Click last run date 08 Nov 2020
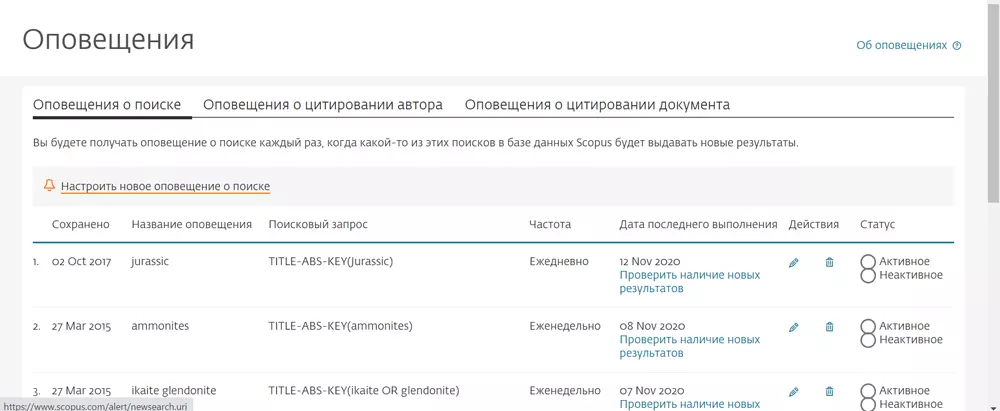1000x411 pixels. click(651, 325)
